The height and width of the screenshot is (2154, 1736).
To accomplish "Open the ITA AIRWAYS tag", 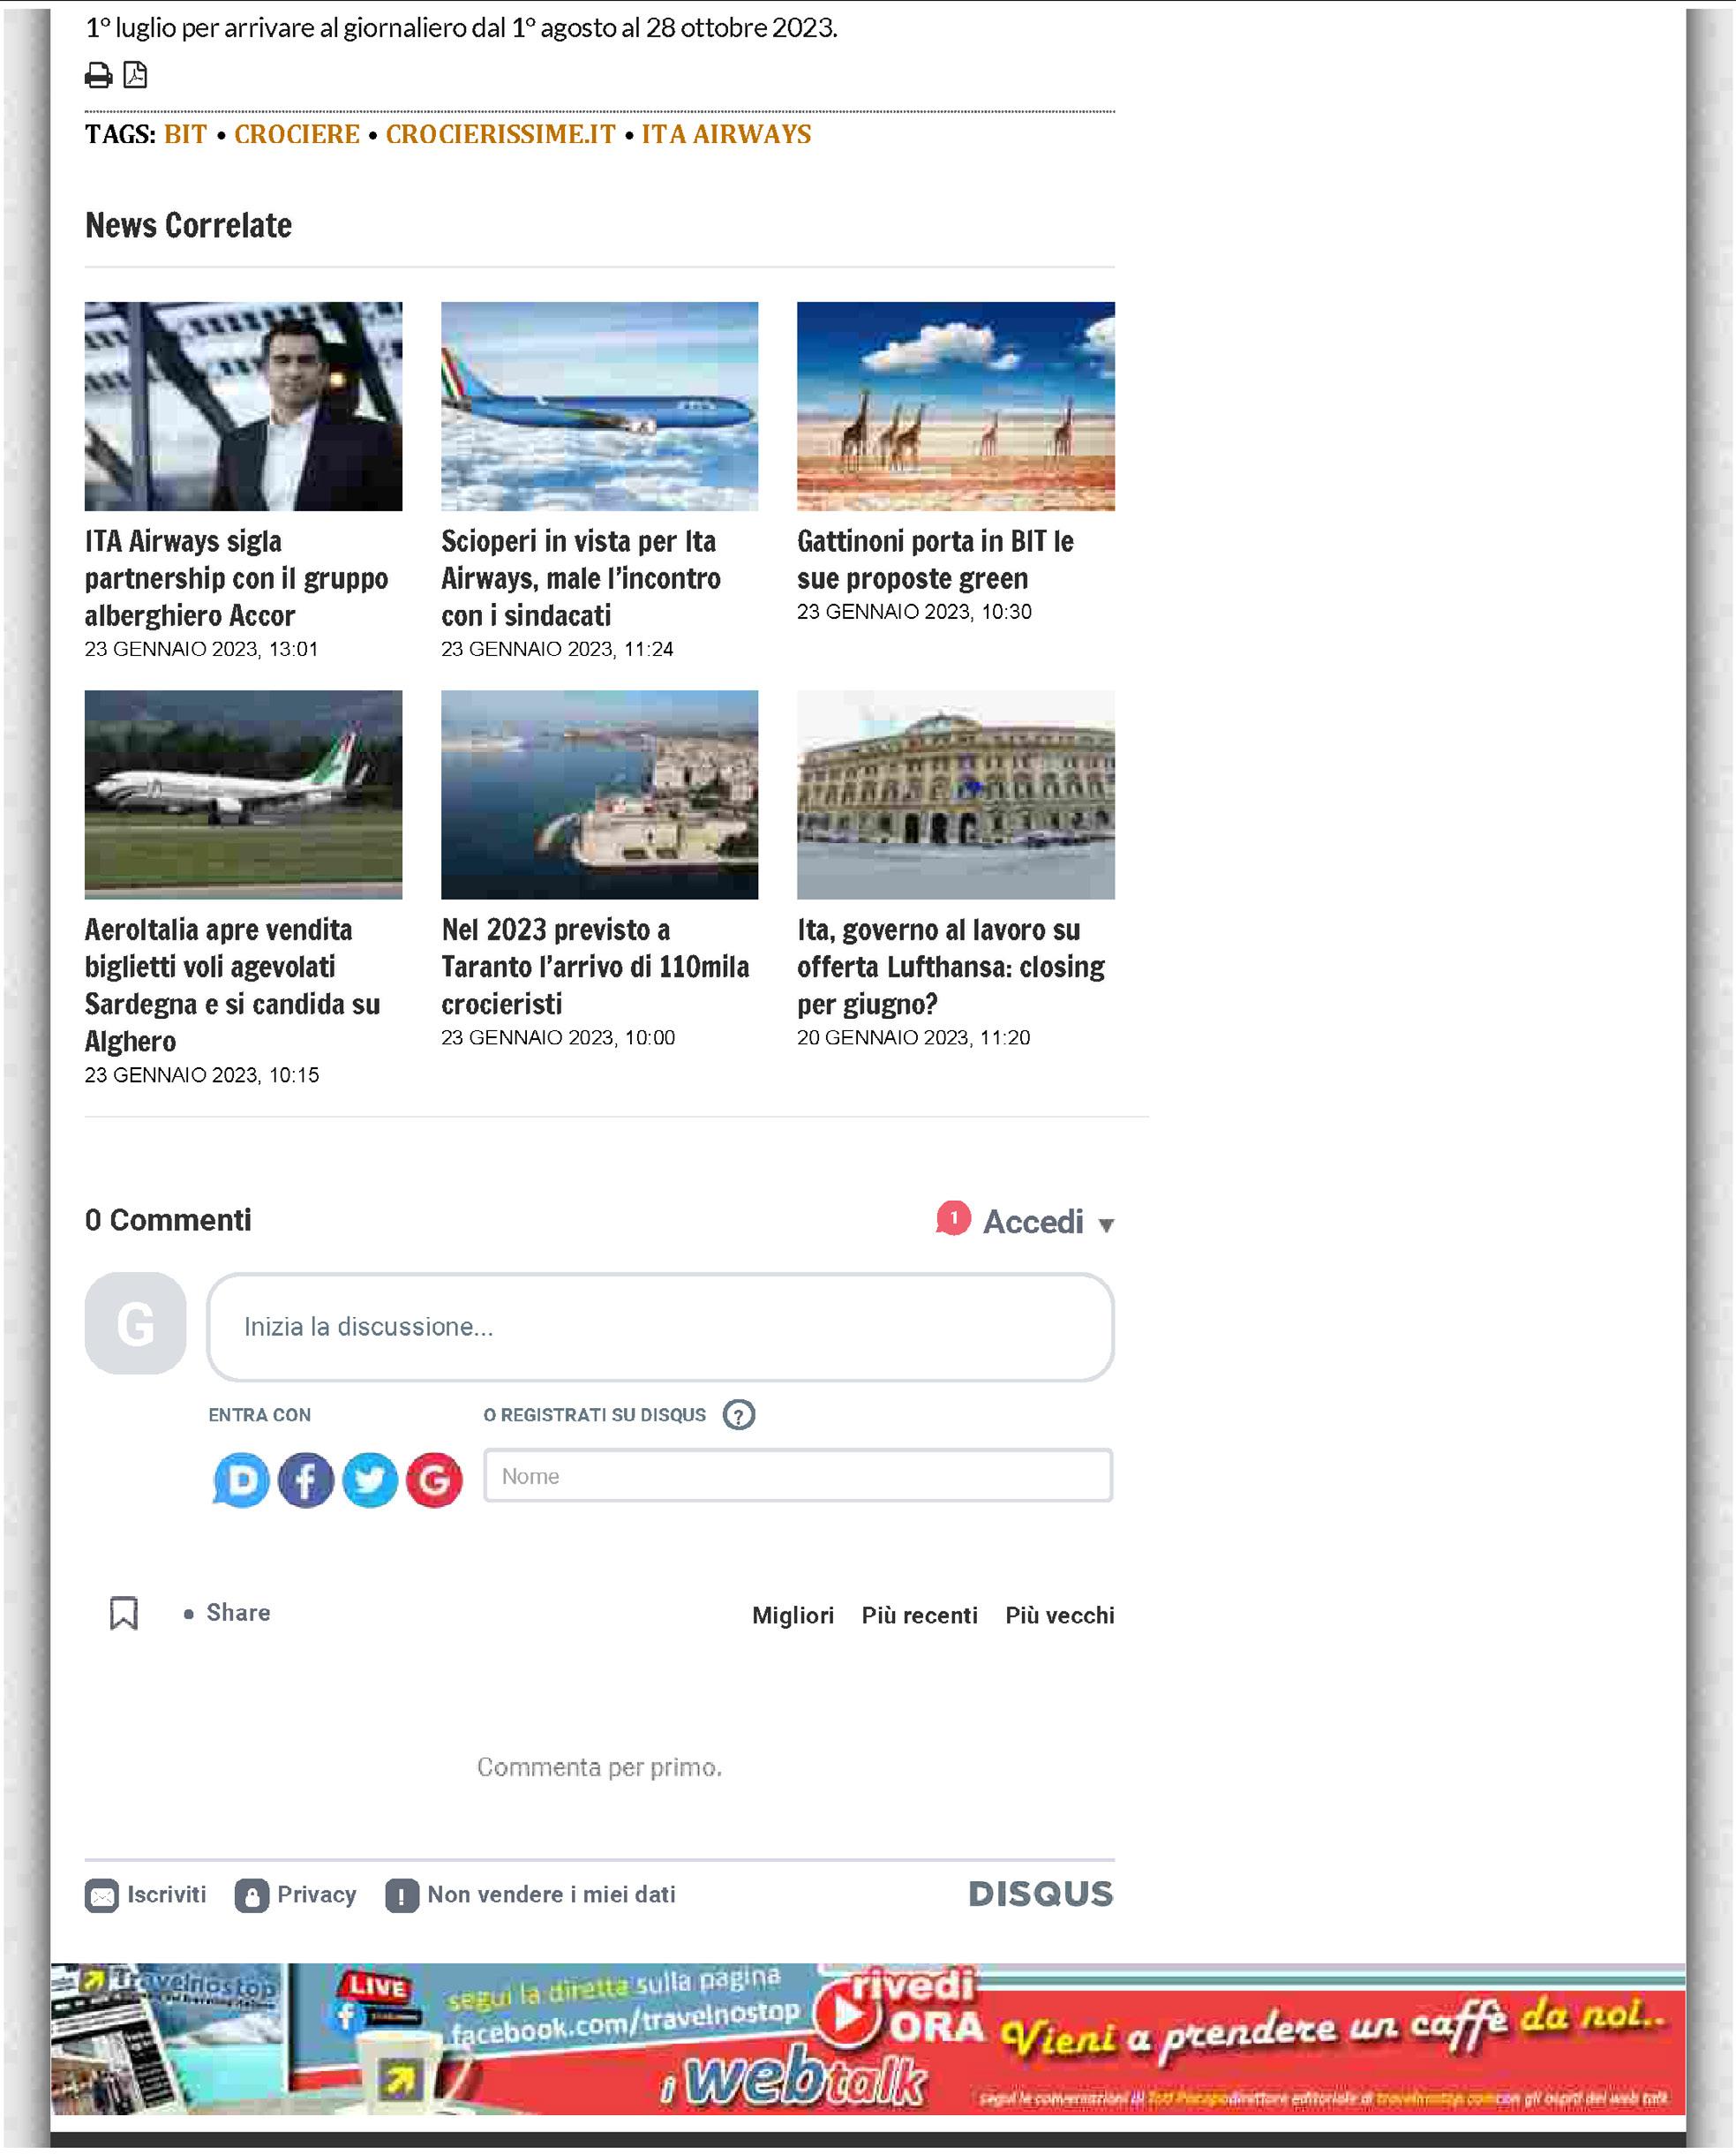I will pos(726,135).
